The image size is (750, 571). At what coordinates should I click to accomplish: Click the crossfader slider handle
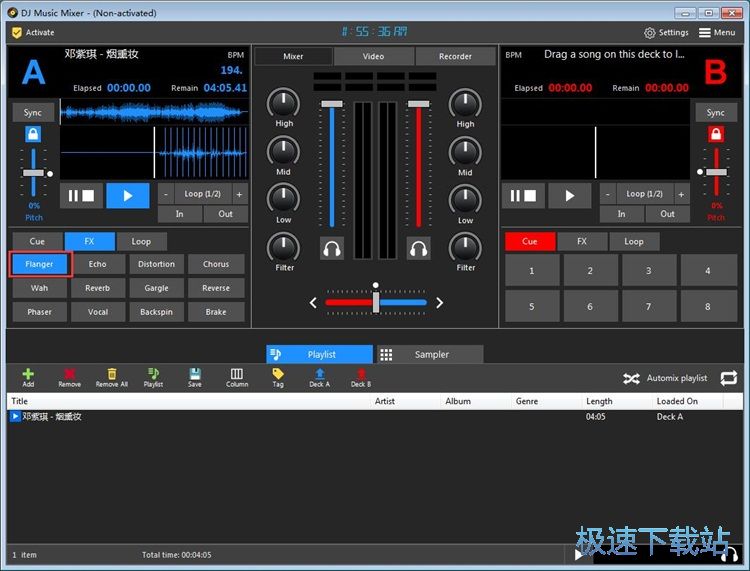coord(376,302)
